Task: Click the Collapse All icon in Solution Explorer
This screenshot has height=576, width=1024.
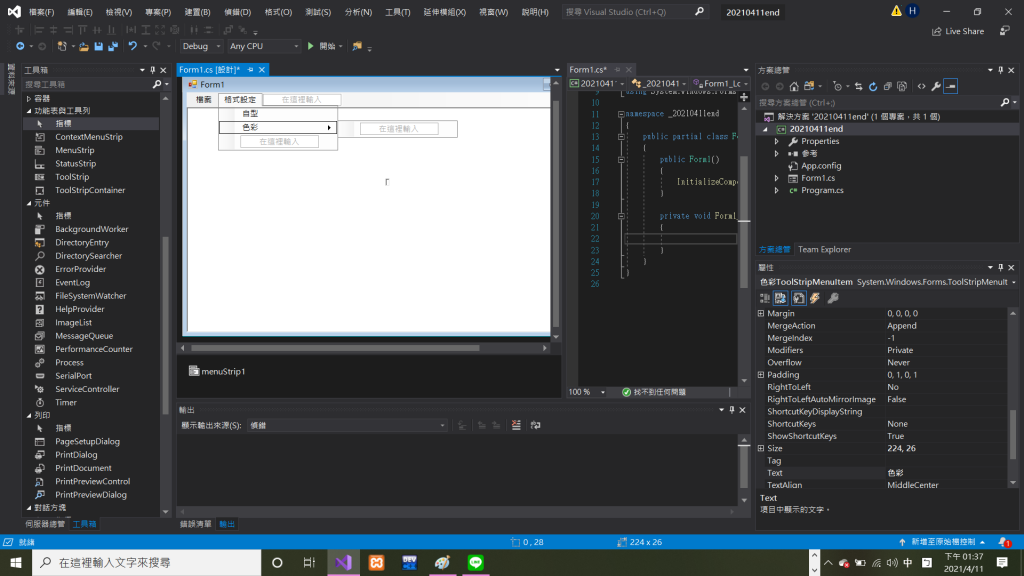Action: pos(888,86)
